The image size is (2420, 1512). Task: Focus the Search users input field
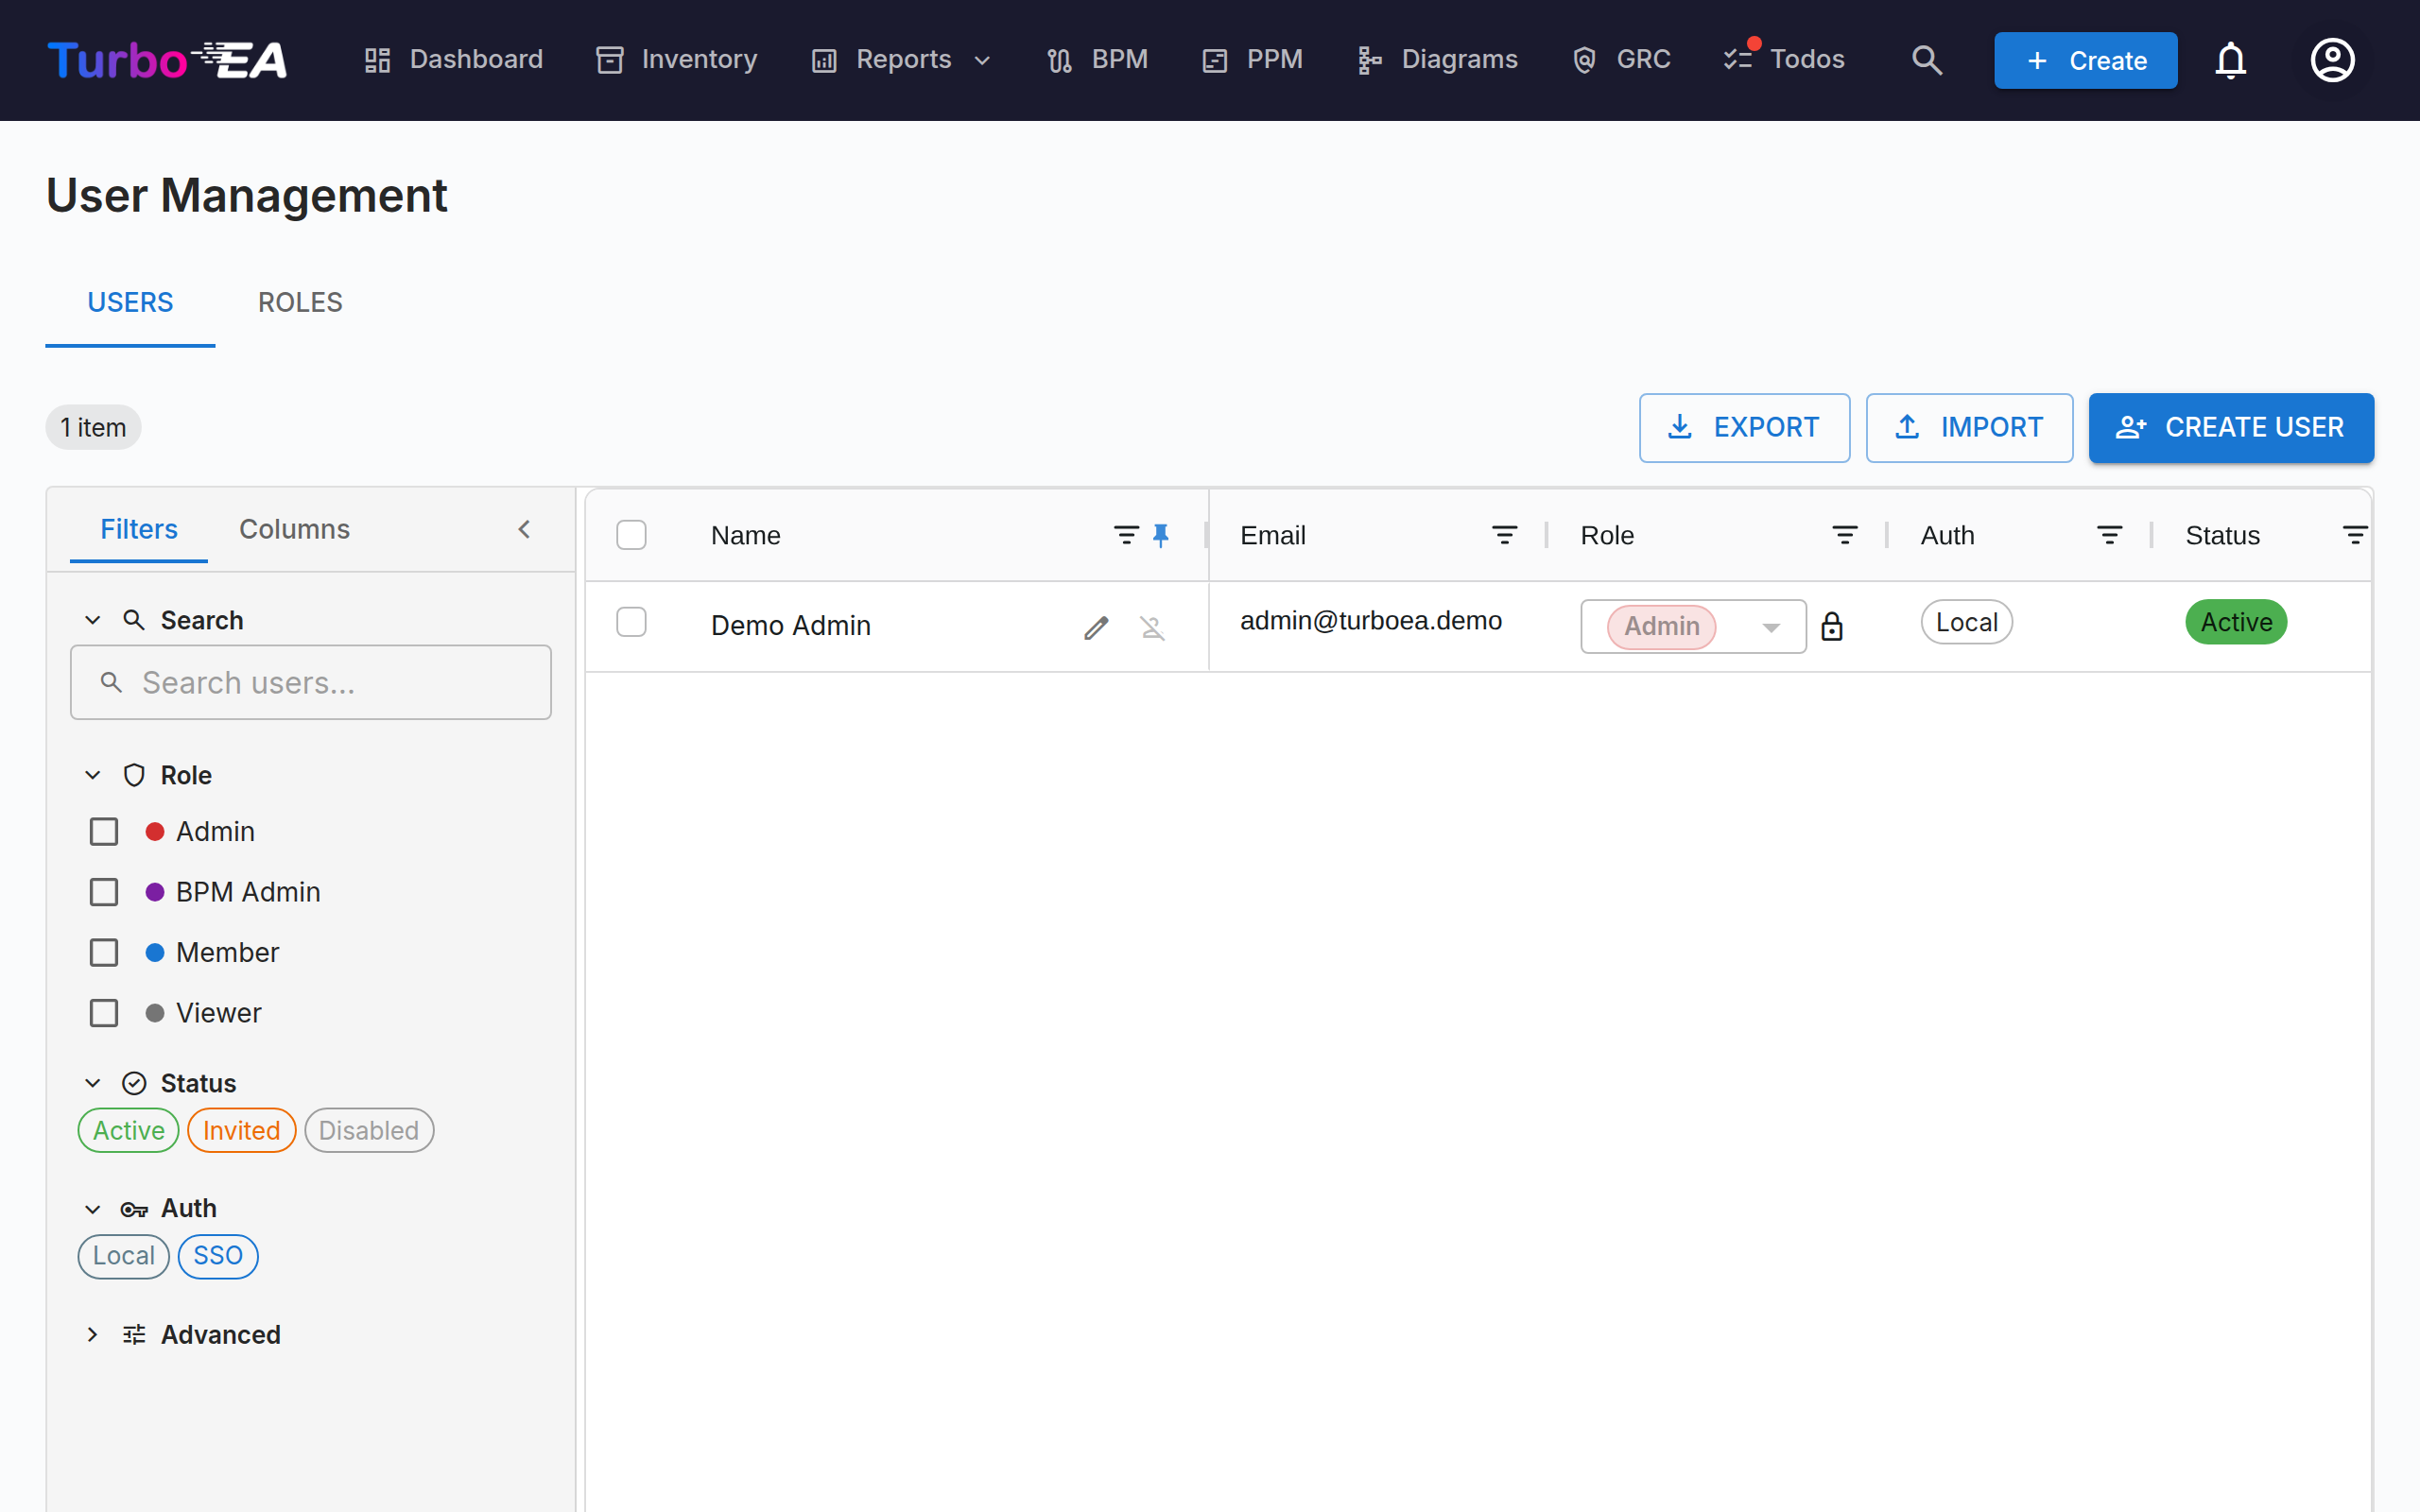click(310, 682)
